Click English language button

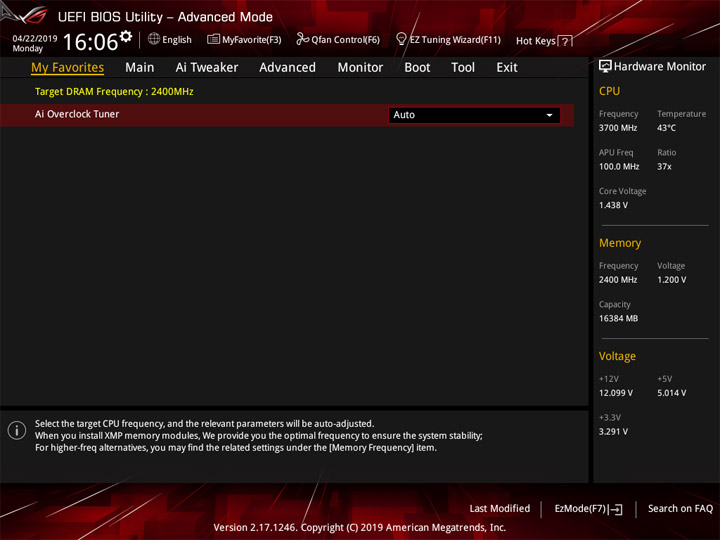click(177, 40)
